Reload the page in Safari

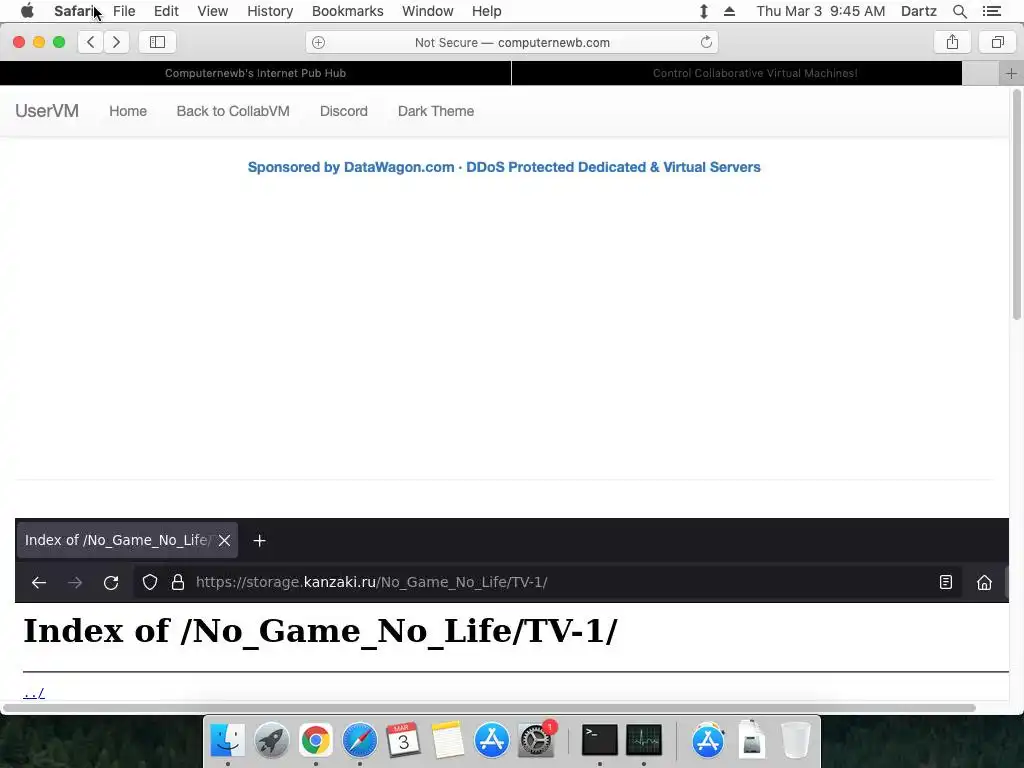(706, 42)
